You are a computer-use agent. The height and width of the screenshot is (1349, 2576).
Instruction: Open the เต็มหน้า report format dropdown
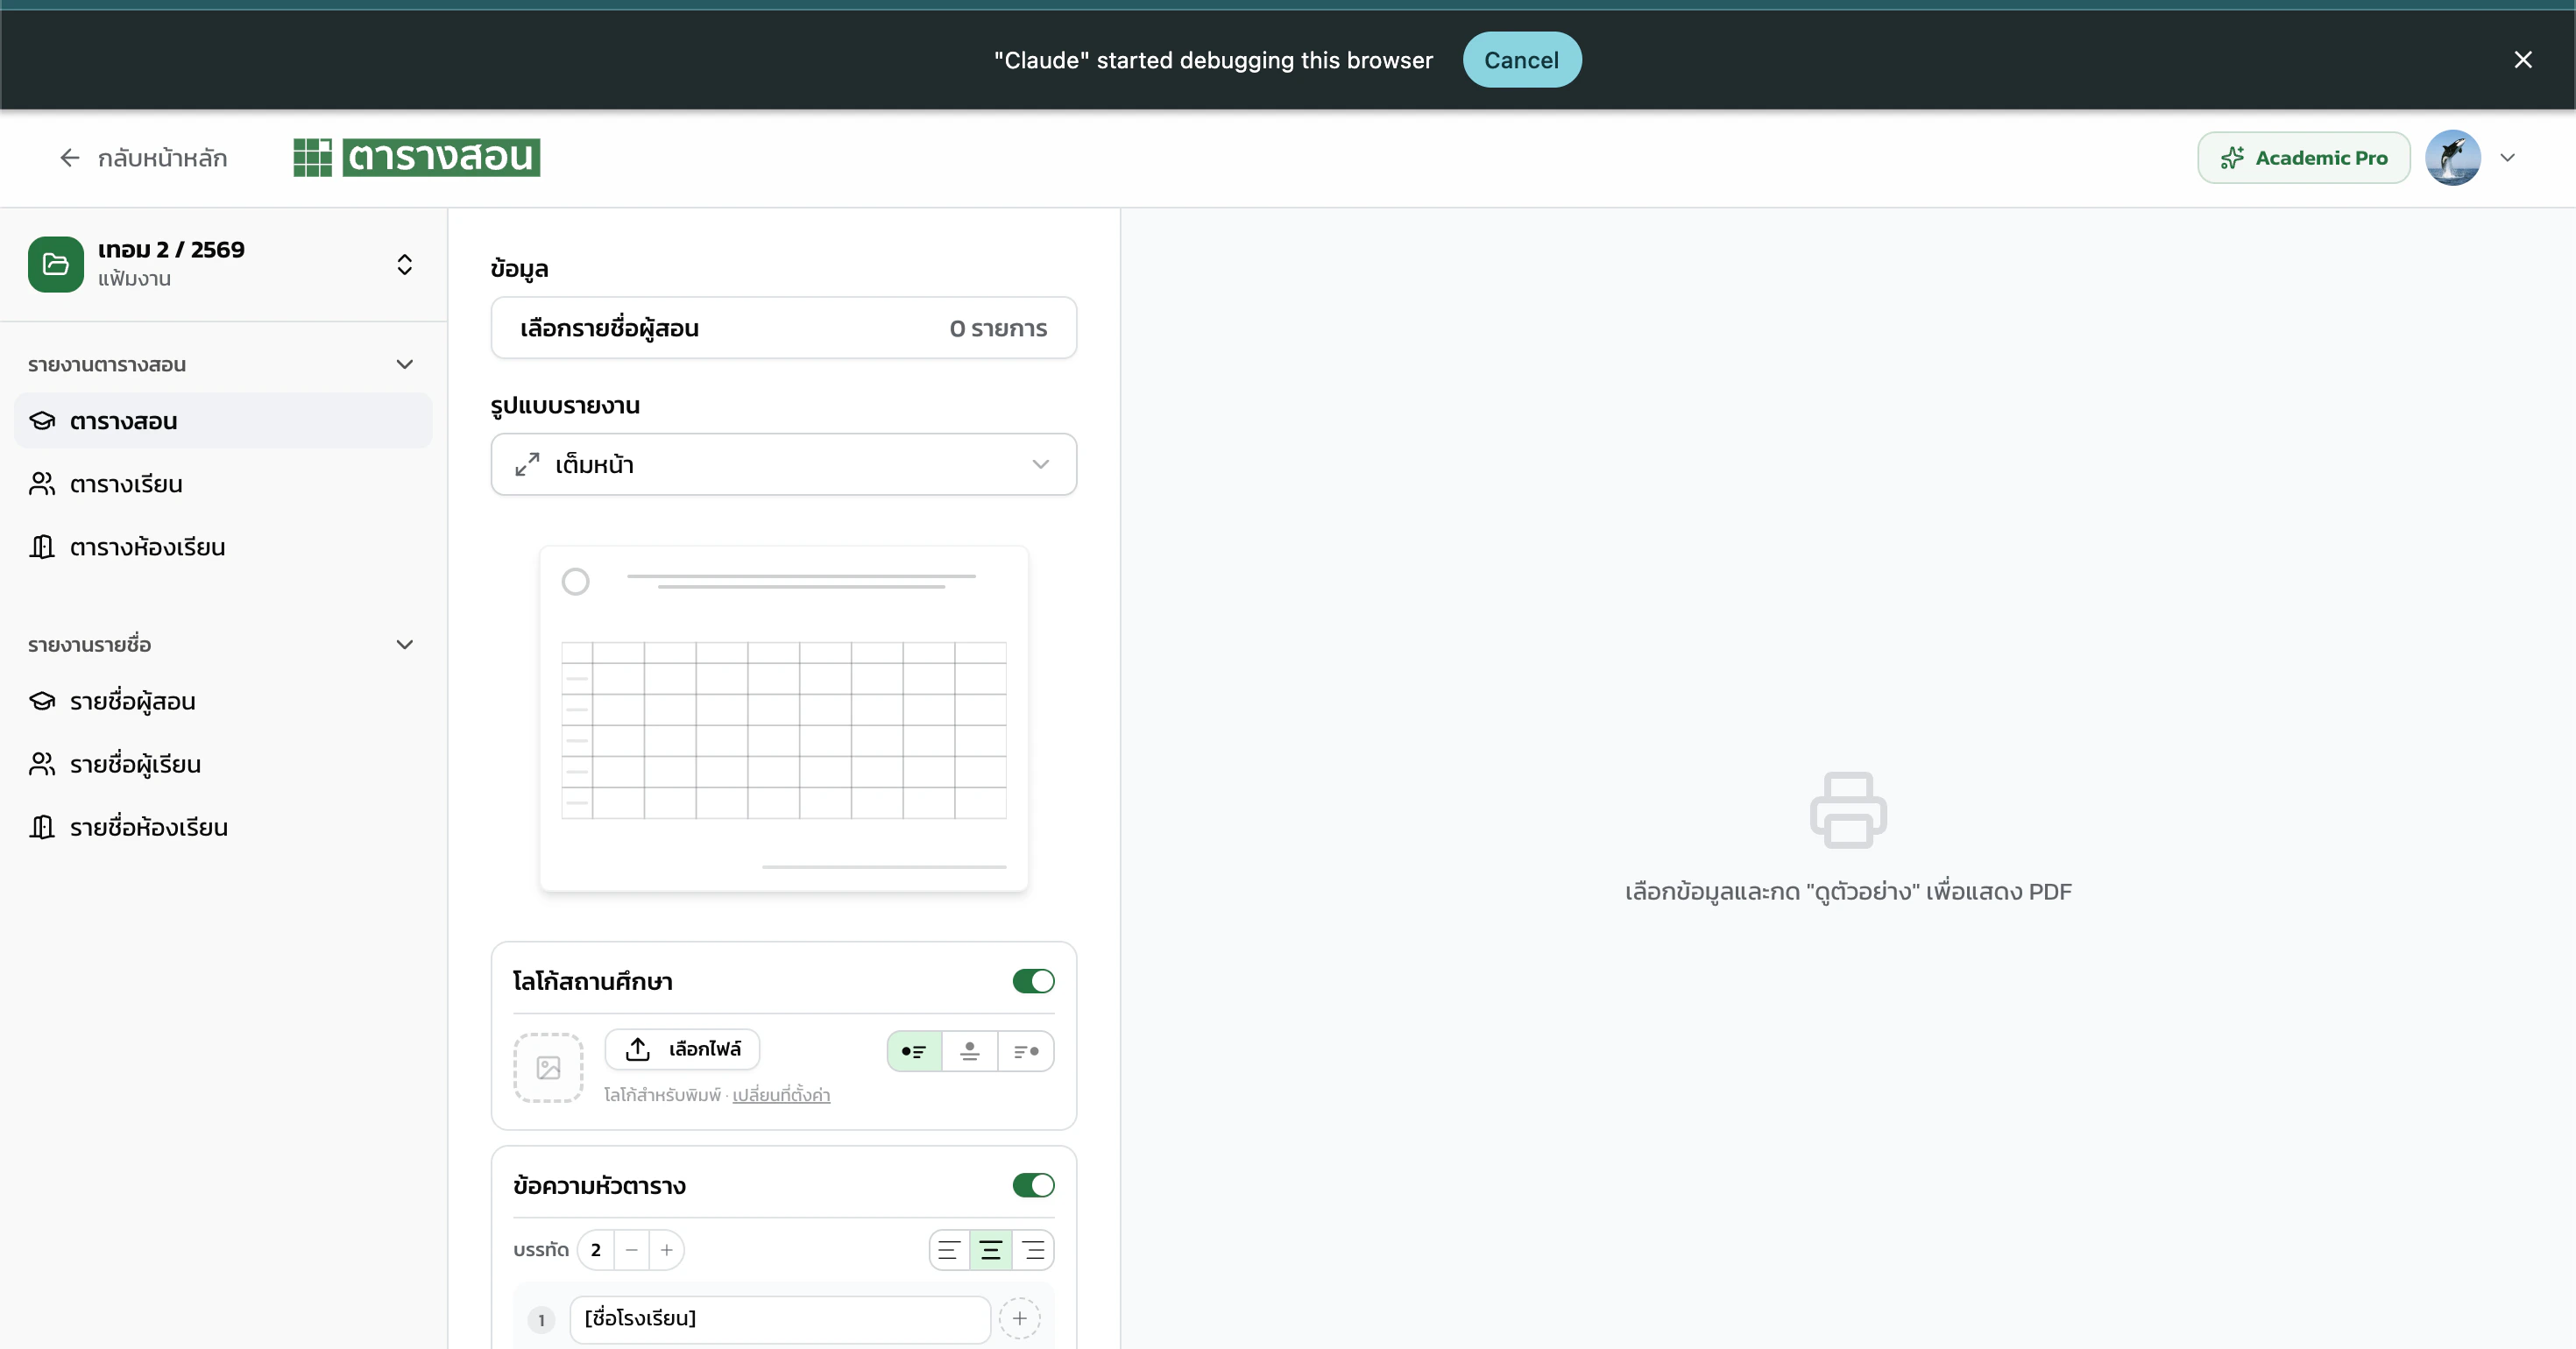tap(783, 464)
